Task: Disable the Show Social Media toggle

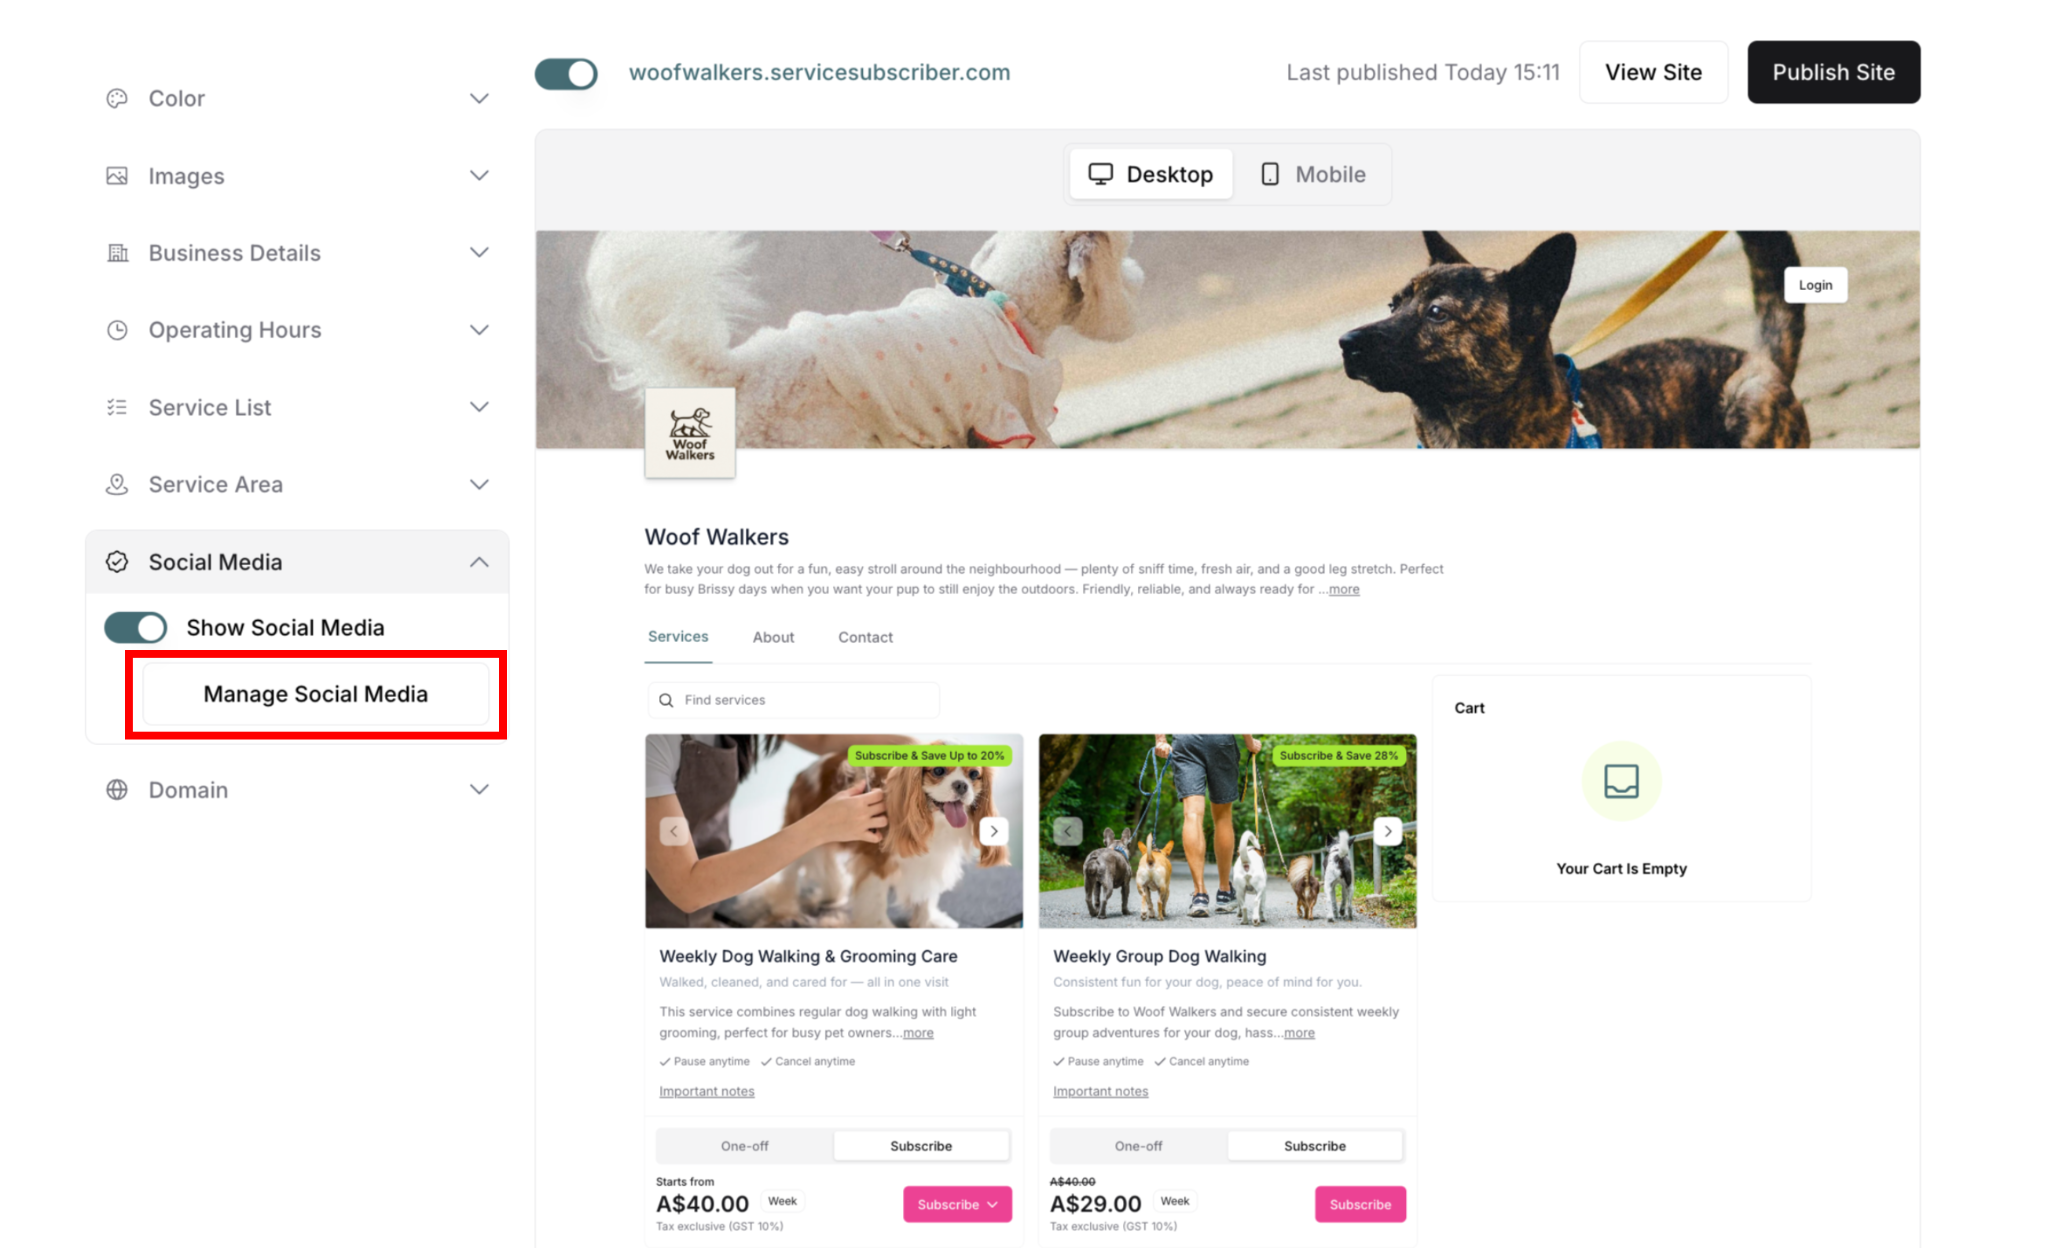Action: tap(136, 627)
